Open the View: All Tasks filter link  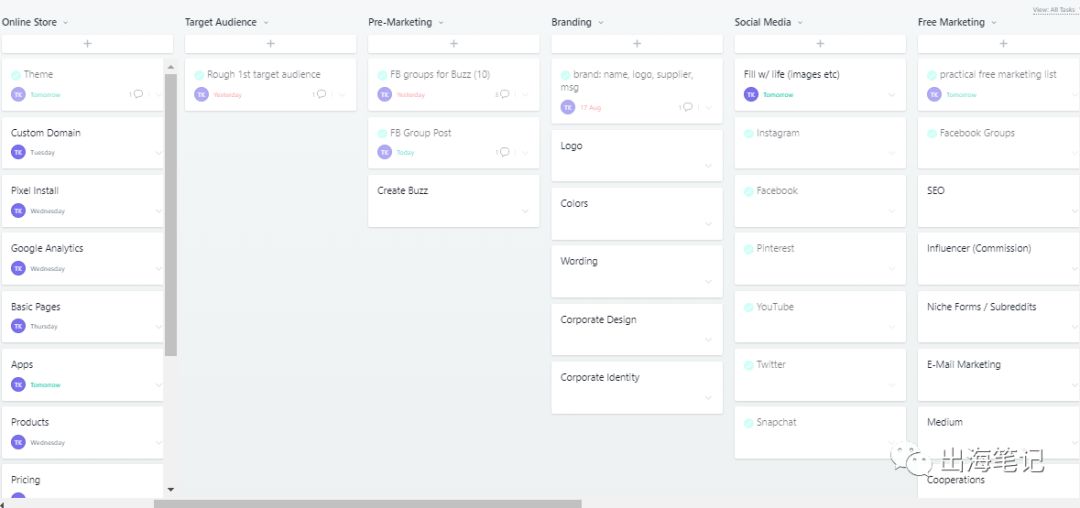pyautogui.click(x=1054, y=10)
